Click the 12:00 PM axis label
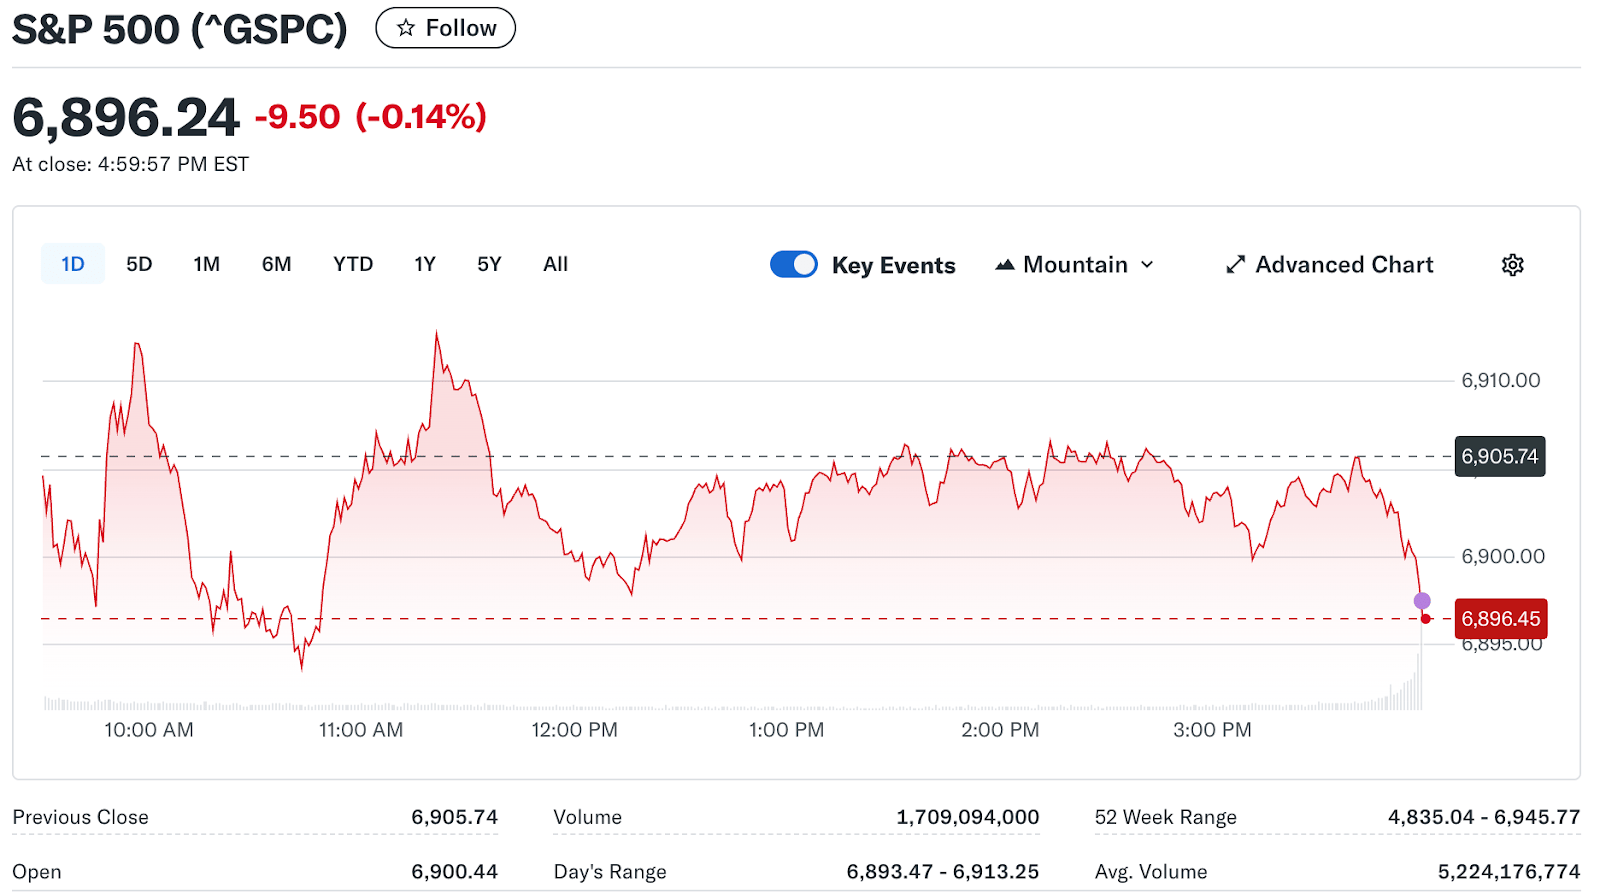 coord(574,730)
